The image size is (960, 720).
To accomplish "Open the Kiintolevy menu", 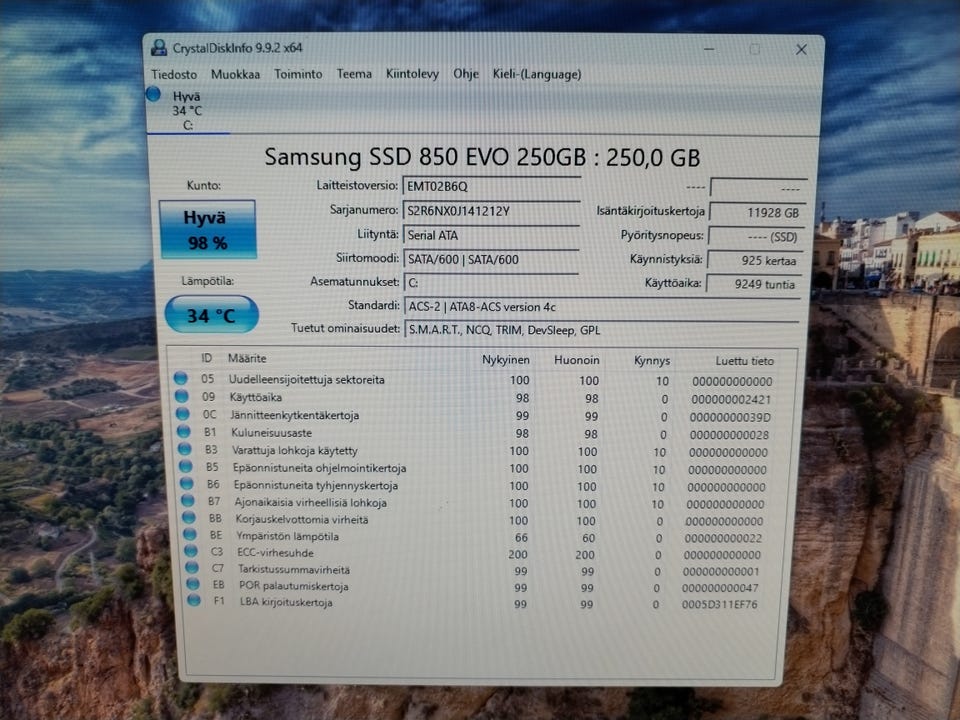I will point(412,73).
